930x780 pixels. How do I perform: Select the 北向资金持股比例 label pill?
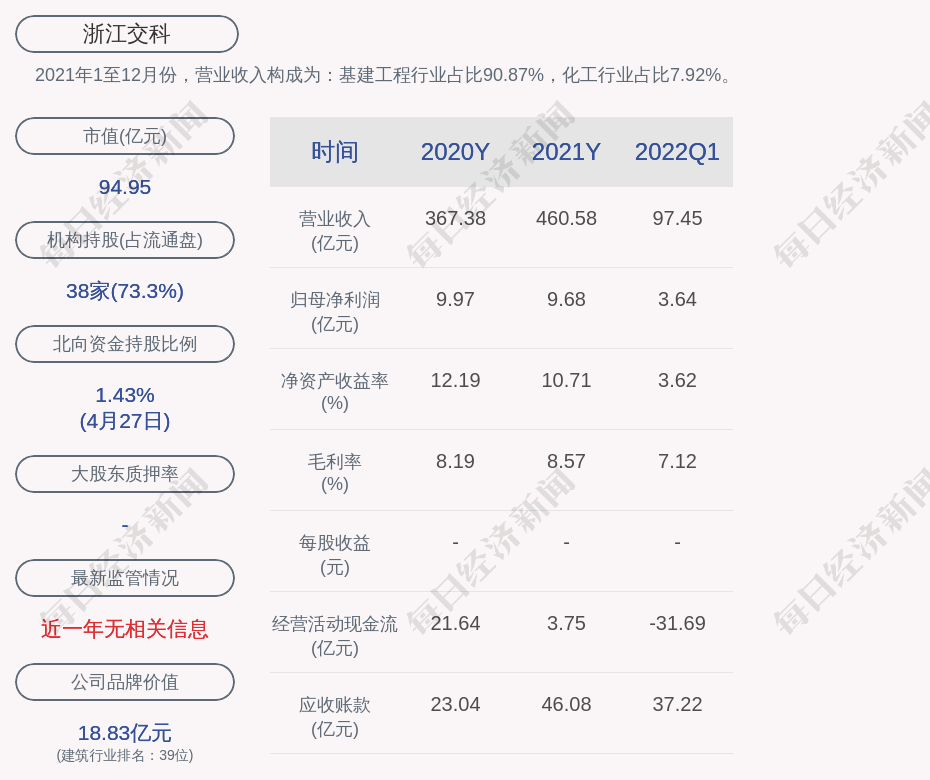(x=125, y=344)
